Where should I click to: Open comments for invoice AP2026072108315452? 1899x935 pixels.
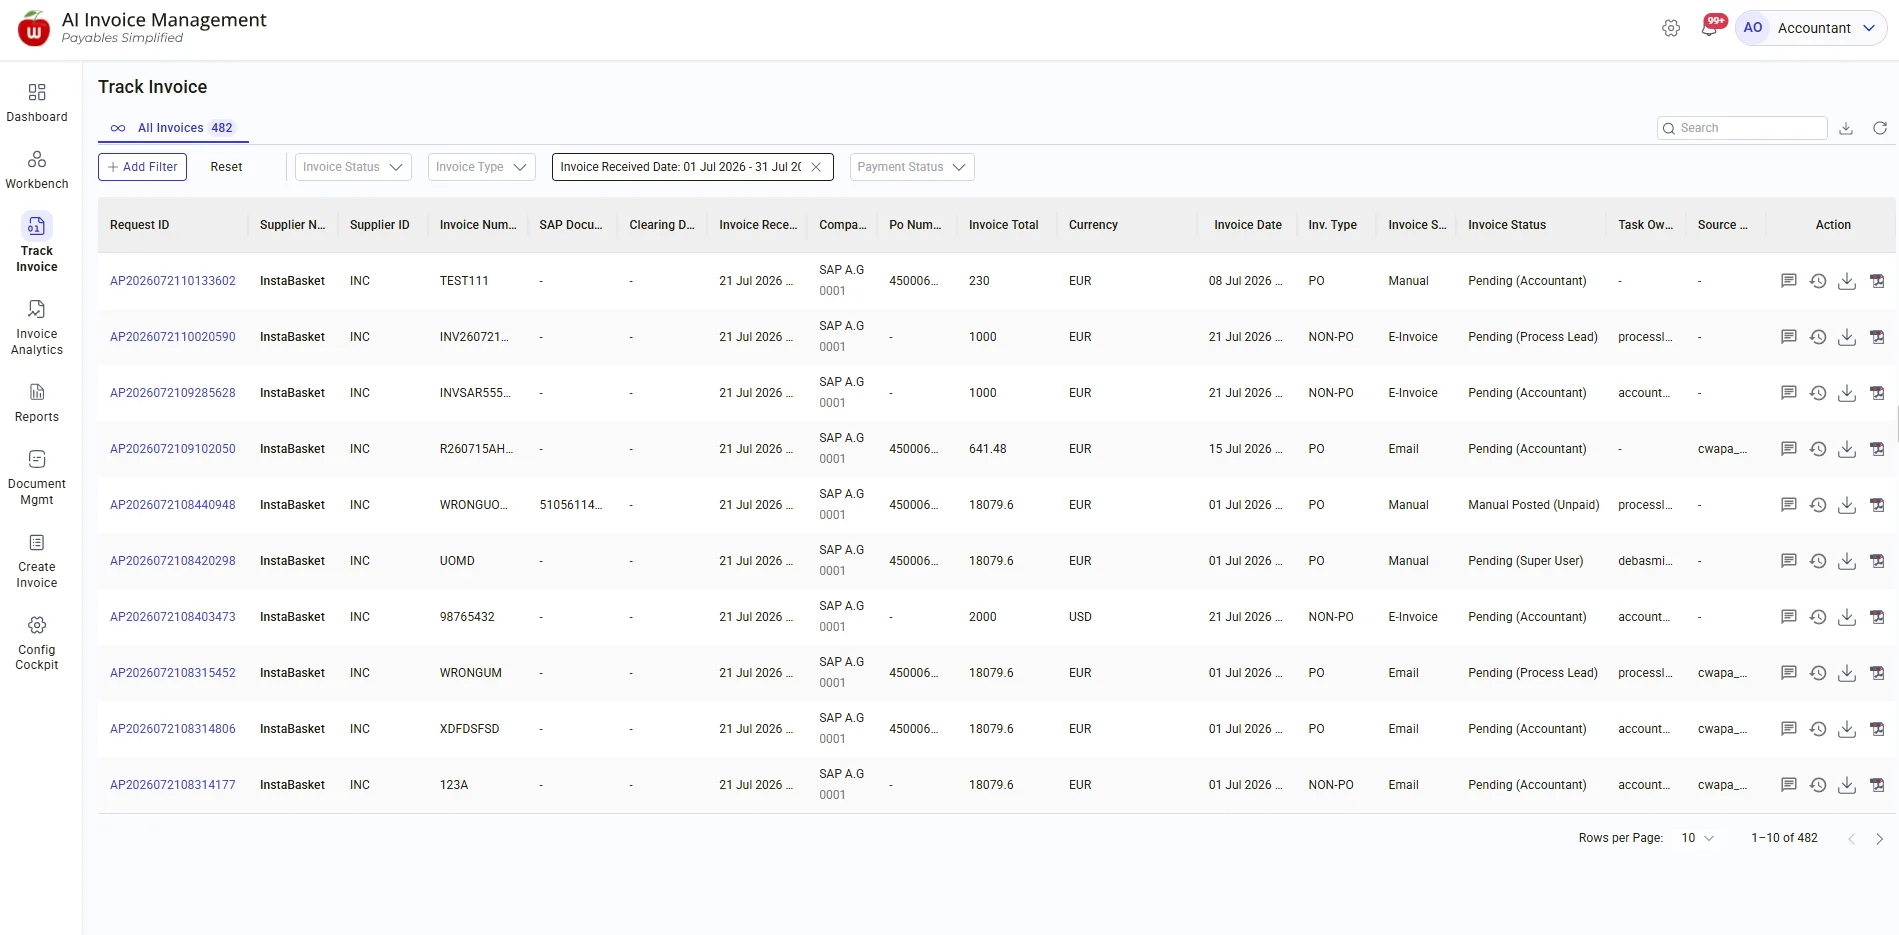click(1789, 673)
